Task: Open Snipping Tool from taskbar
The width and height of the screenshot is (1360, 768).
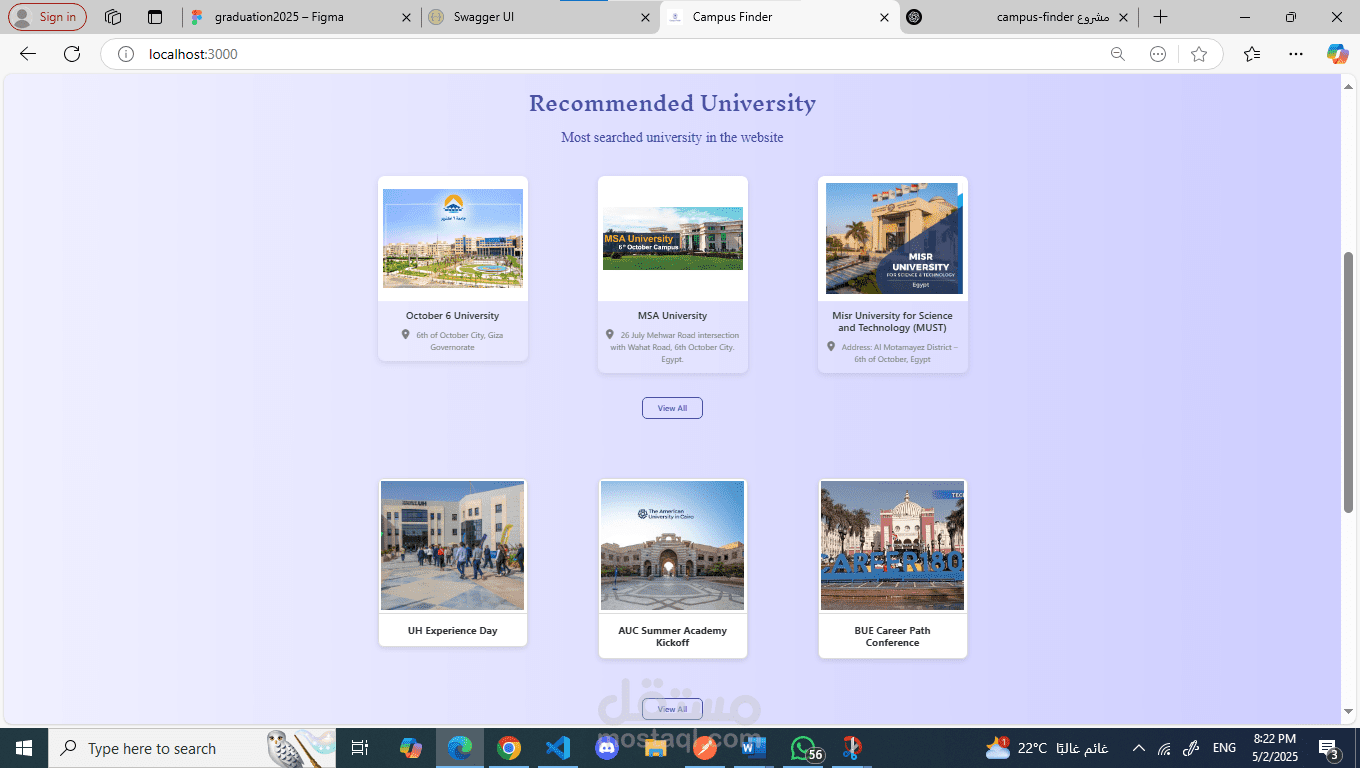Action: pos(852,748)
